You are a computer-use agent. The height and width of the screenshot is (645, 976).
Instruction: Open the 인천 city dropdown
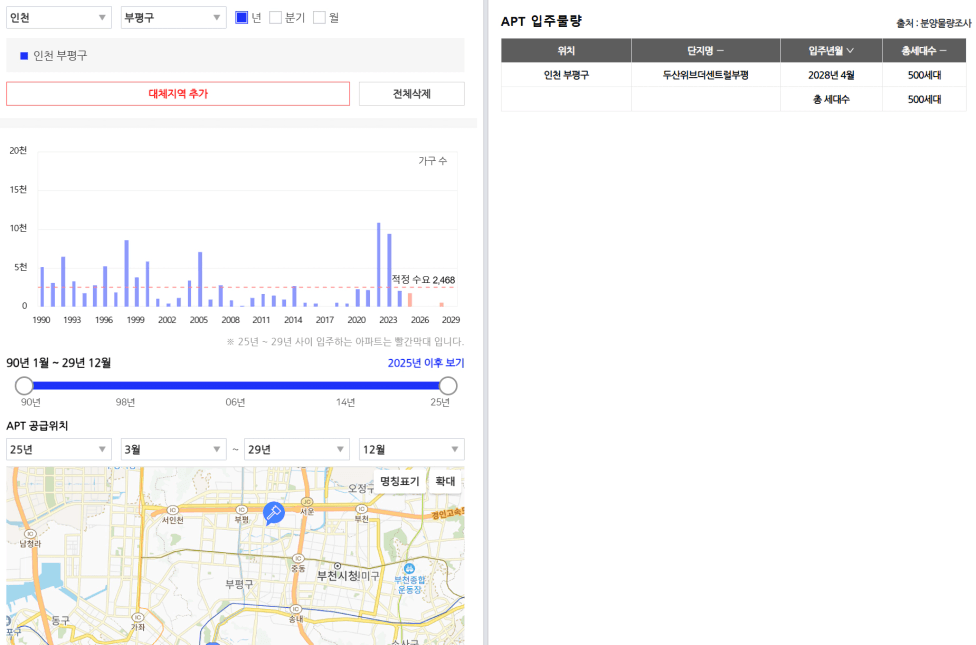59,18
